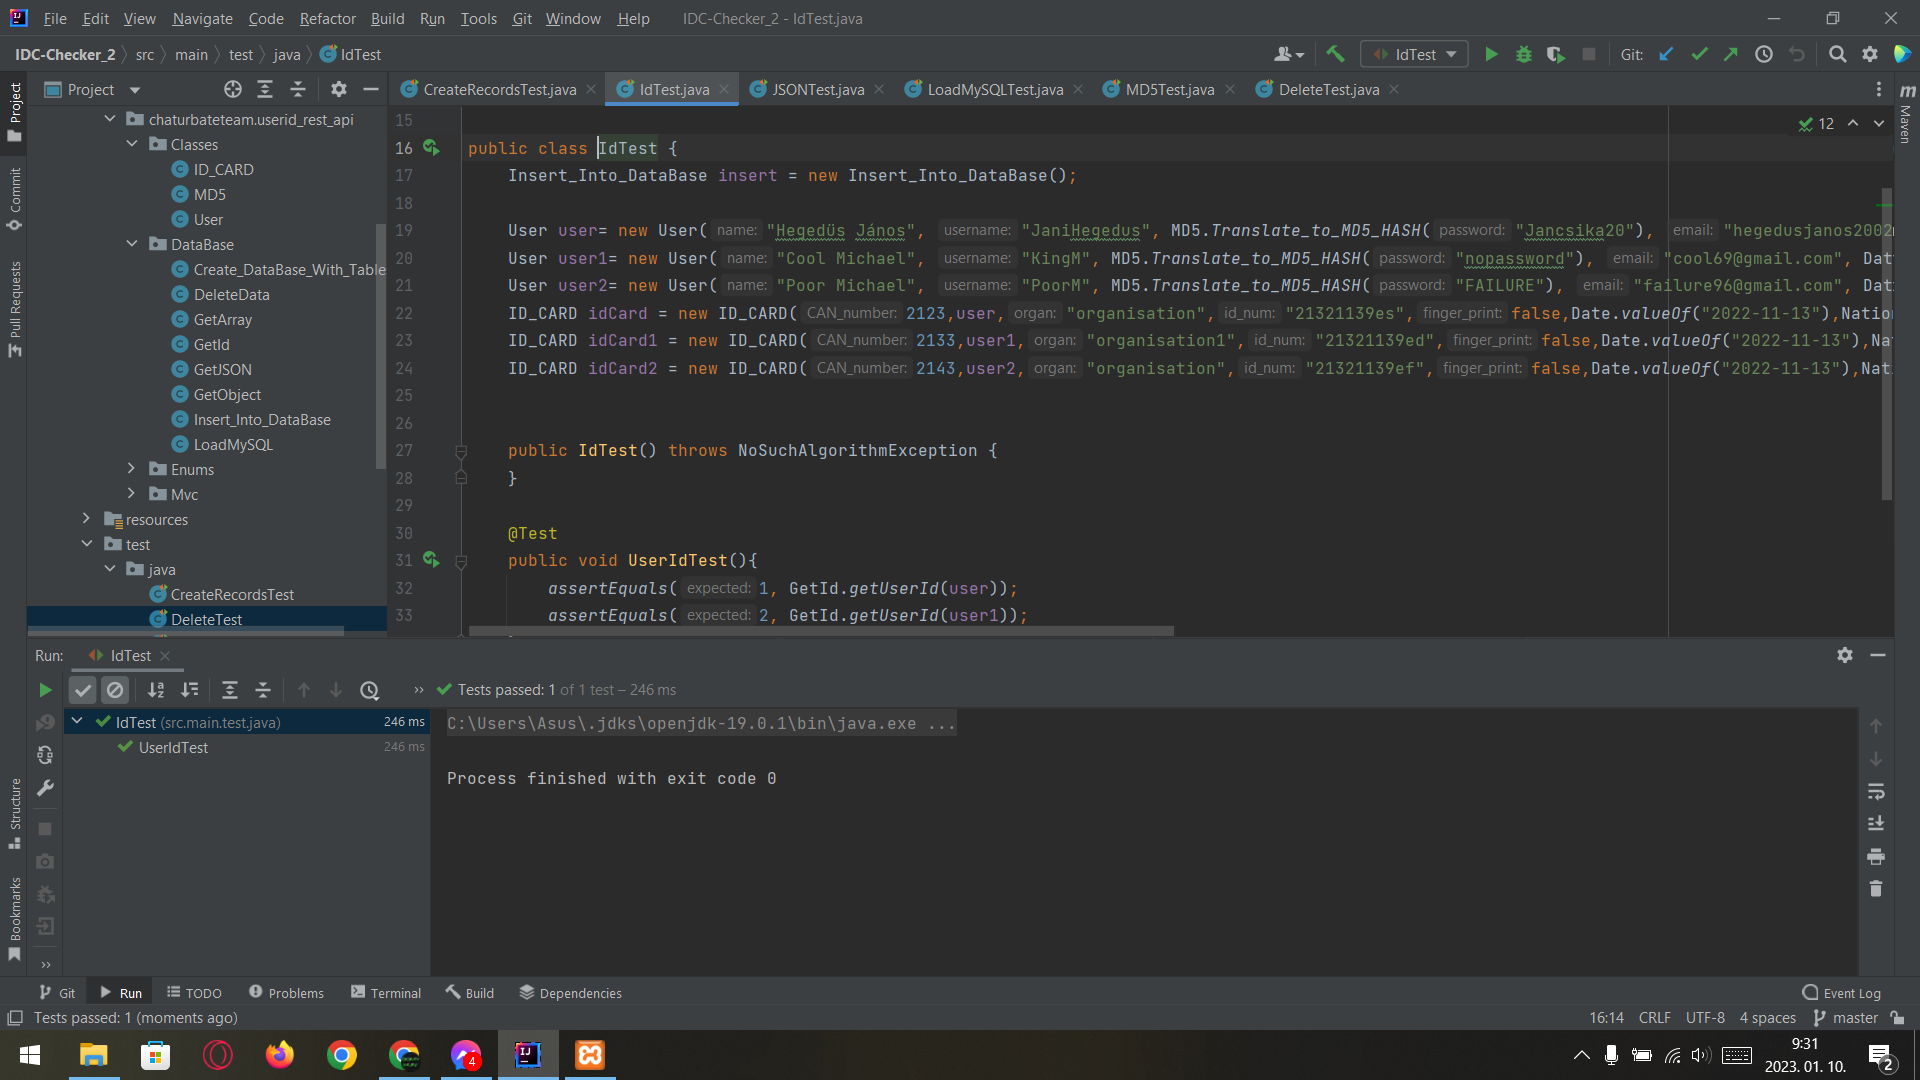Viewport: 1920px width, 1080px height.
Task: Switch to MD5Test.java tab
Action: [1169, 90]
